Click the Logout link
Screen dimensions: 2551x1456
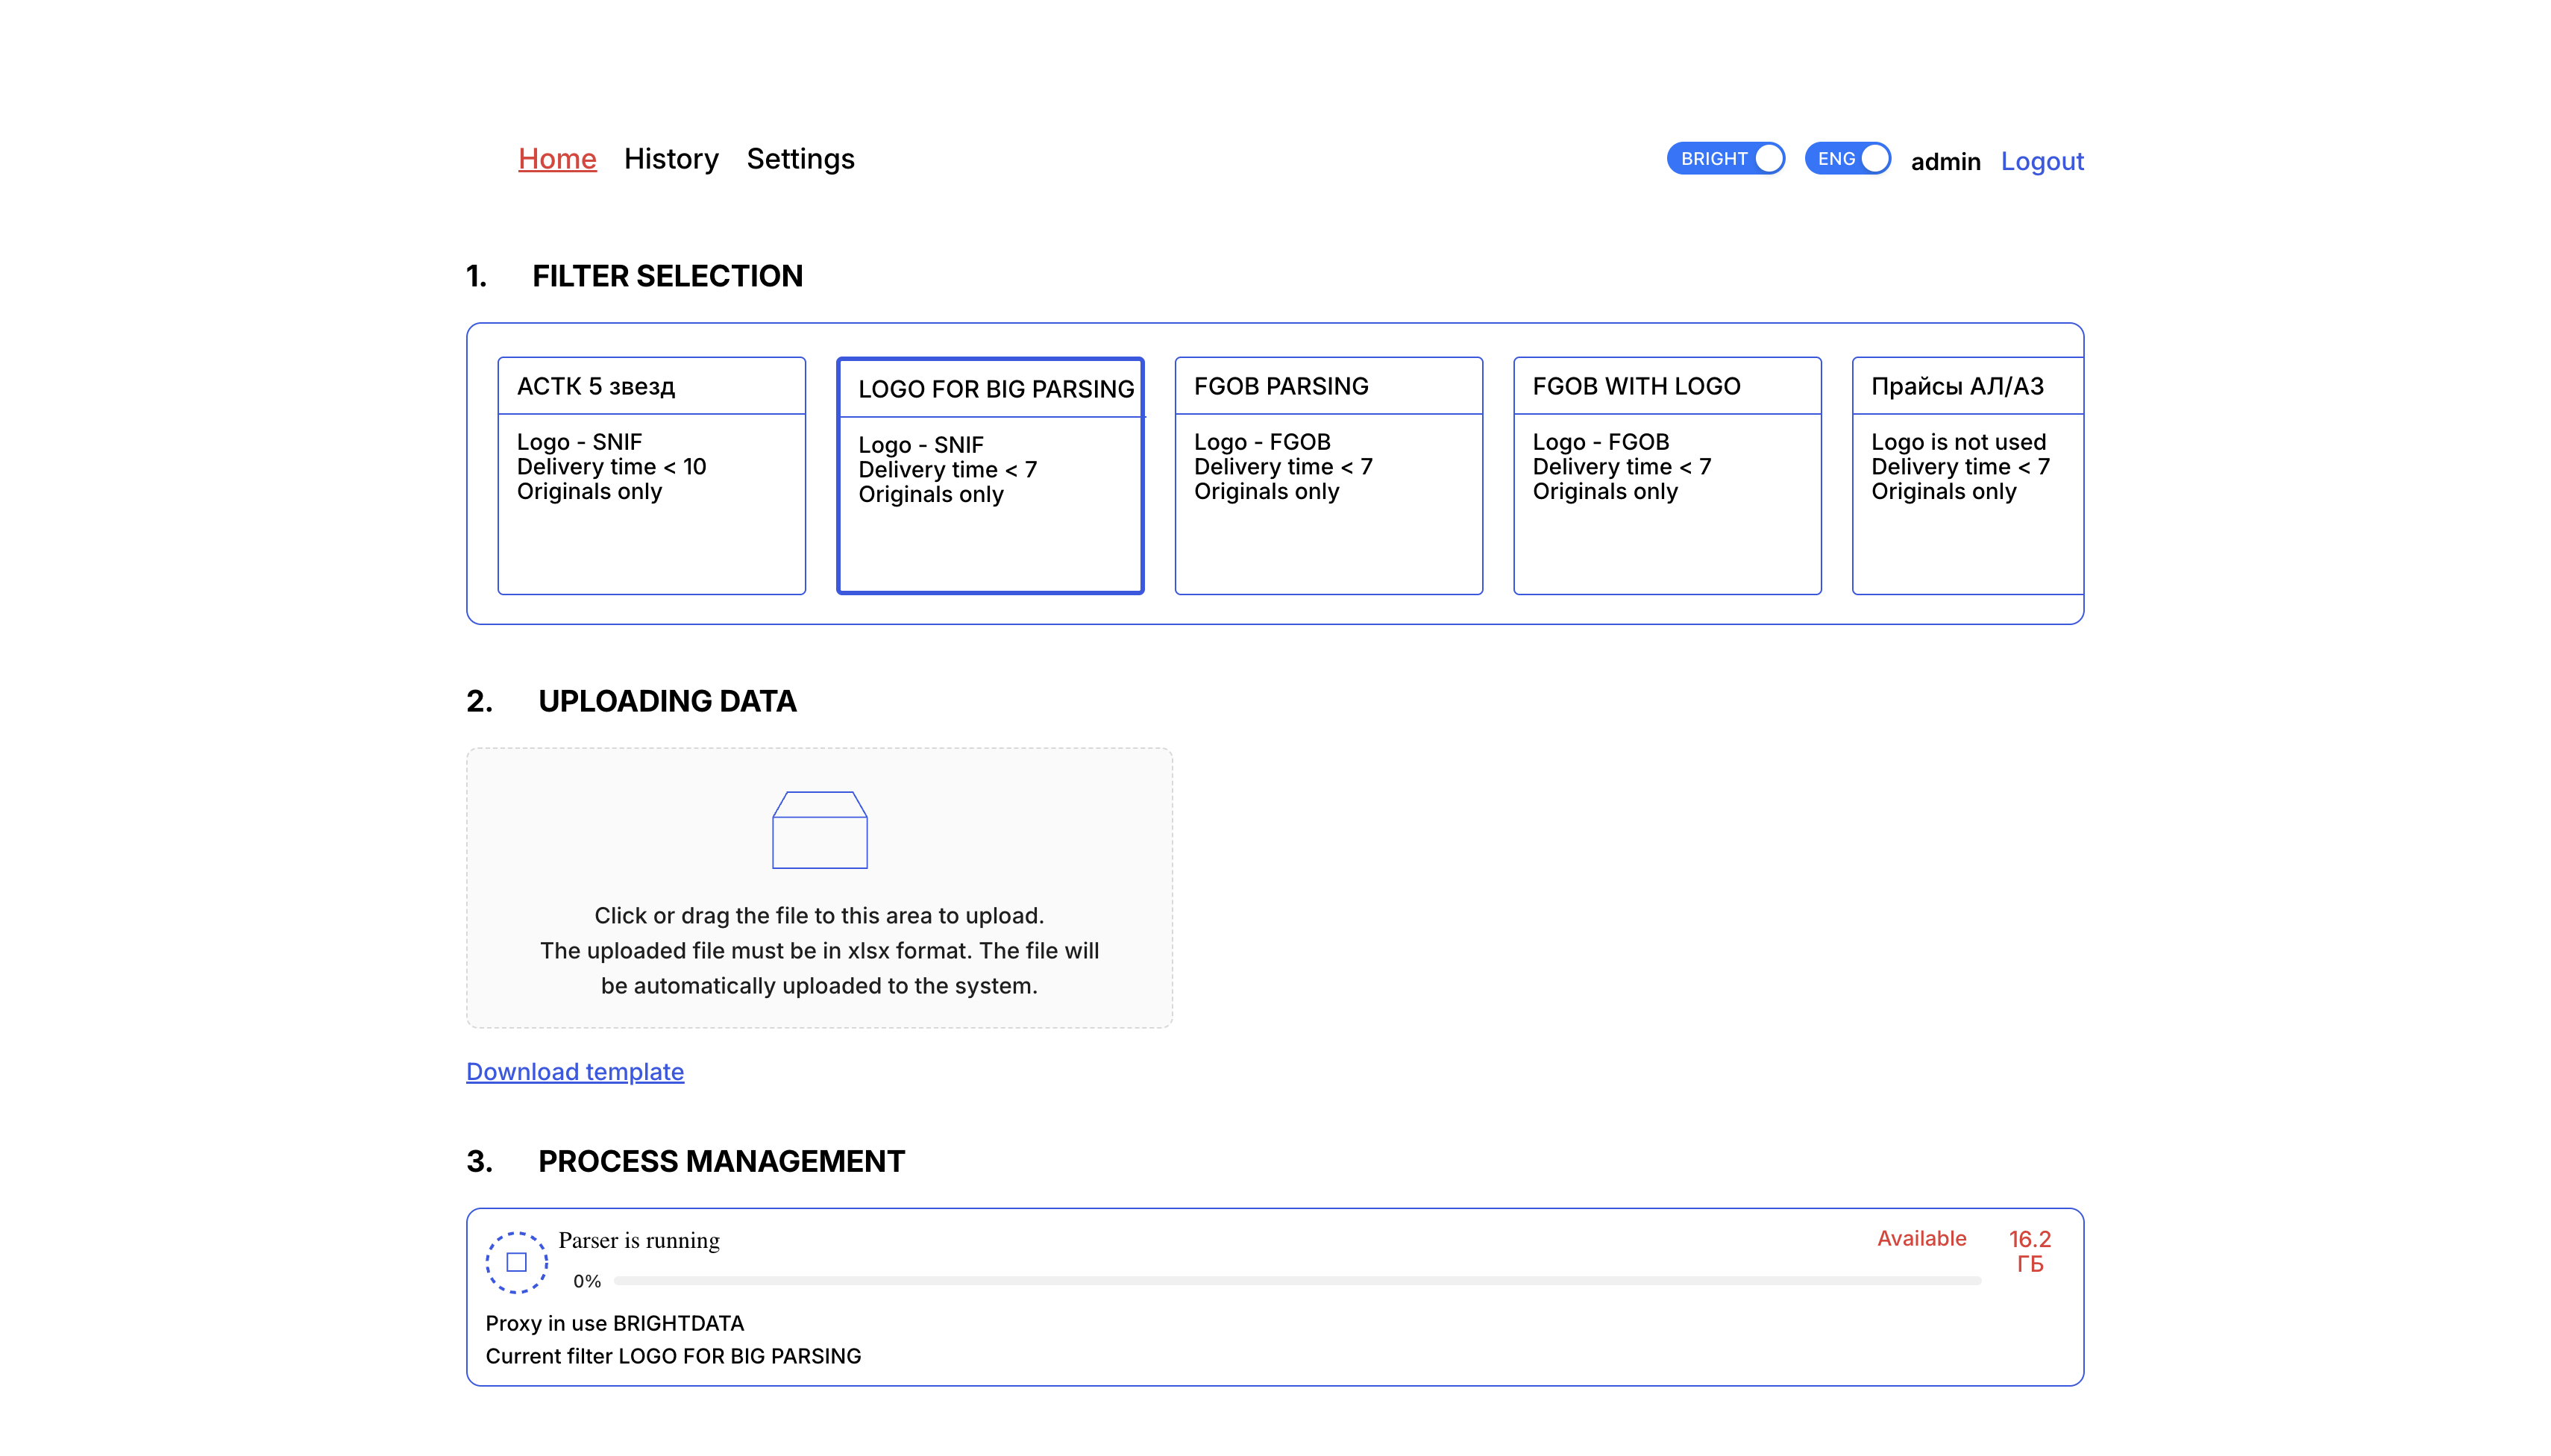(x=2041, y=161)
